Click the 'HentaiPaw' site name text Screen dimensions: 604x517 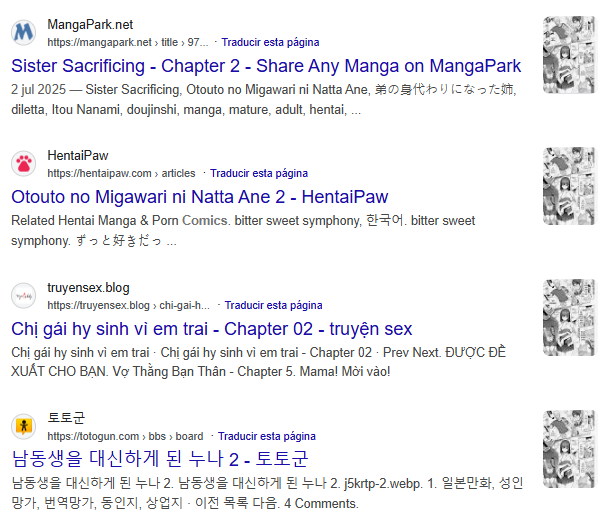78,156
